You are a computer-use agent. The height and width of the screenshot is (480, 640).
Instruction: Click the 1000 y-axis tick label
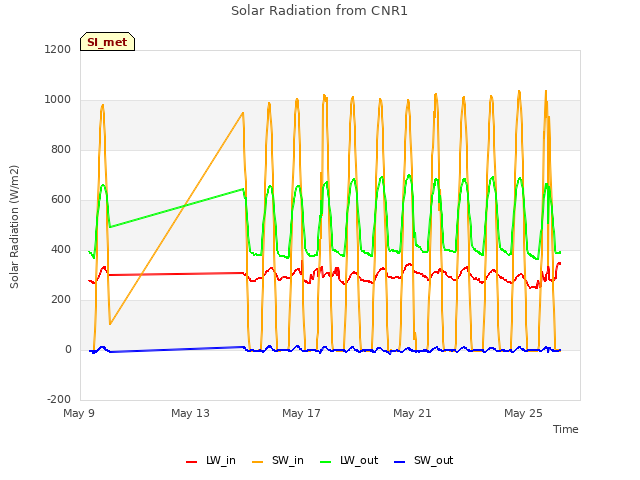(58, 100)
